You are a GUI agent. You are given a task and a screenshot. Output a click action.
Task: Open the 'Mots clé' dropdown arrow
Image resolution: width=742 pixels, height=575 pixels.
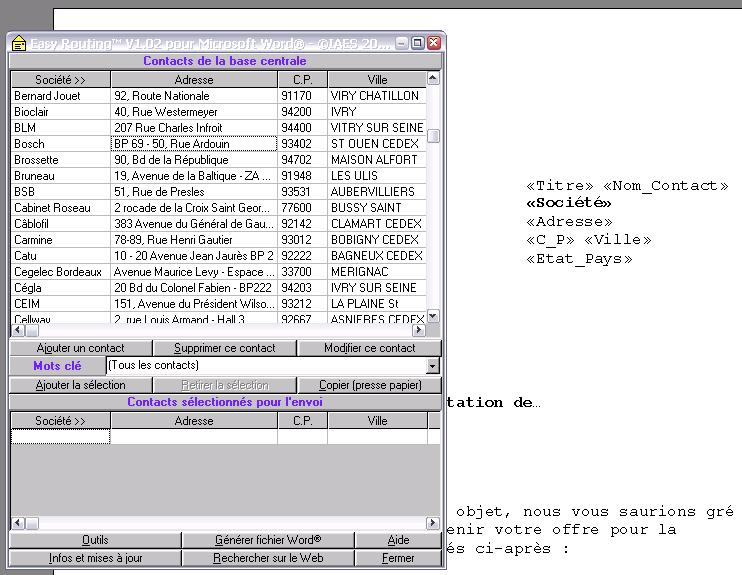click(432, 366)
